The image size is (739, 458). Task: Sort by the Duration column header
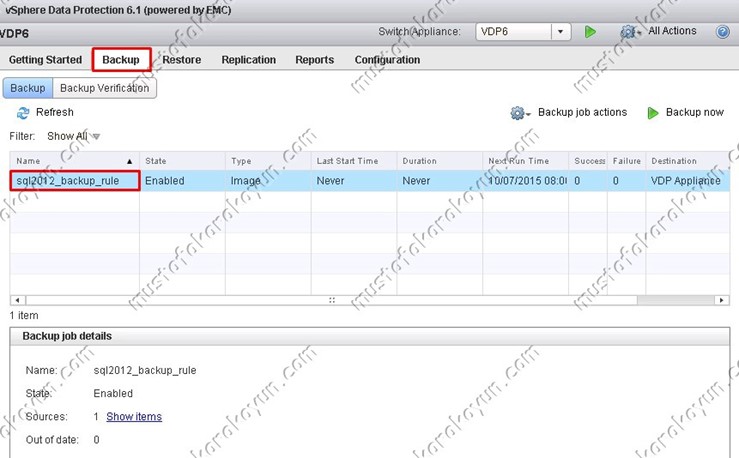click(439, 161)
